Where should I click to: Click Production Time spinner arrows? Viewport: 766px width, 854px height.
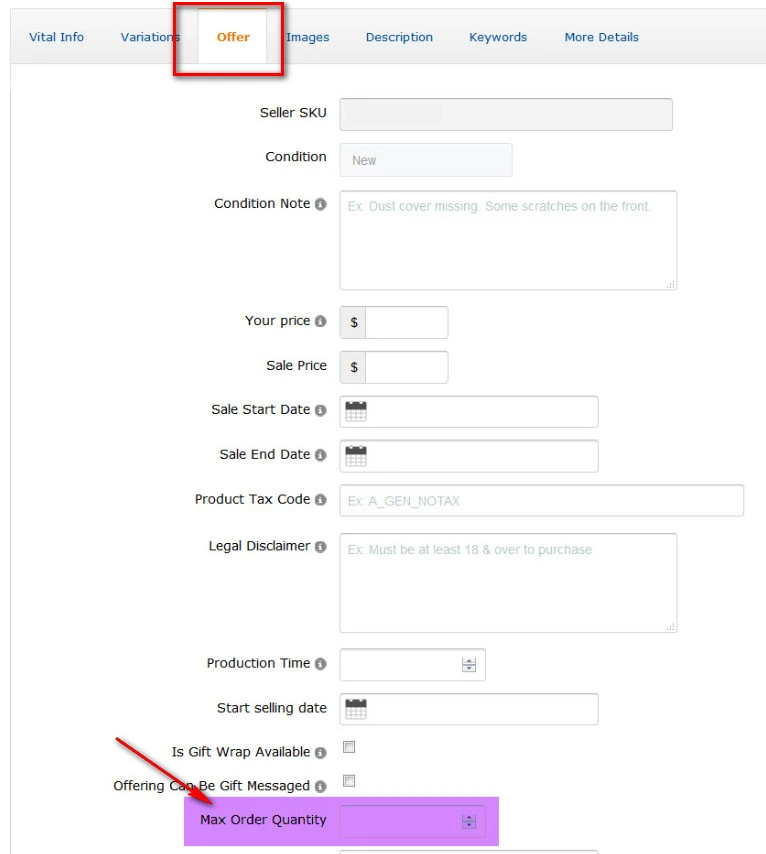point(469,665)
